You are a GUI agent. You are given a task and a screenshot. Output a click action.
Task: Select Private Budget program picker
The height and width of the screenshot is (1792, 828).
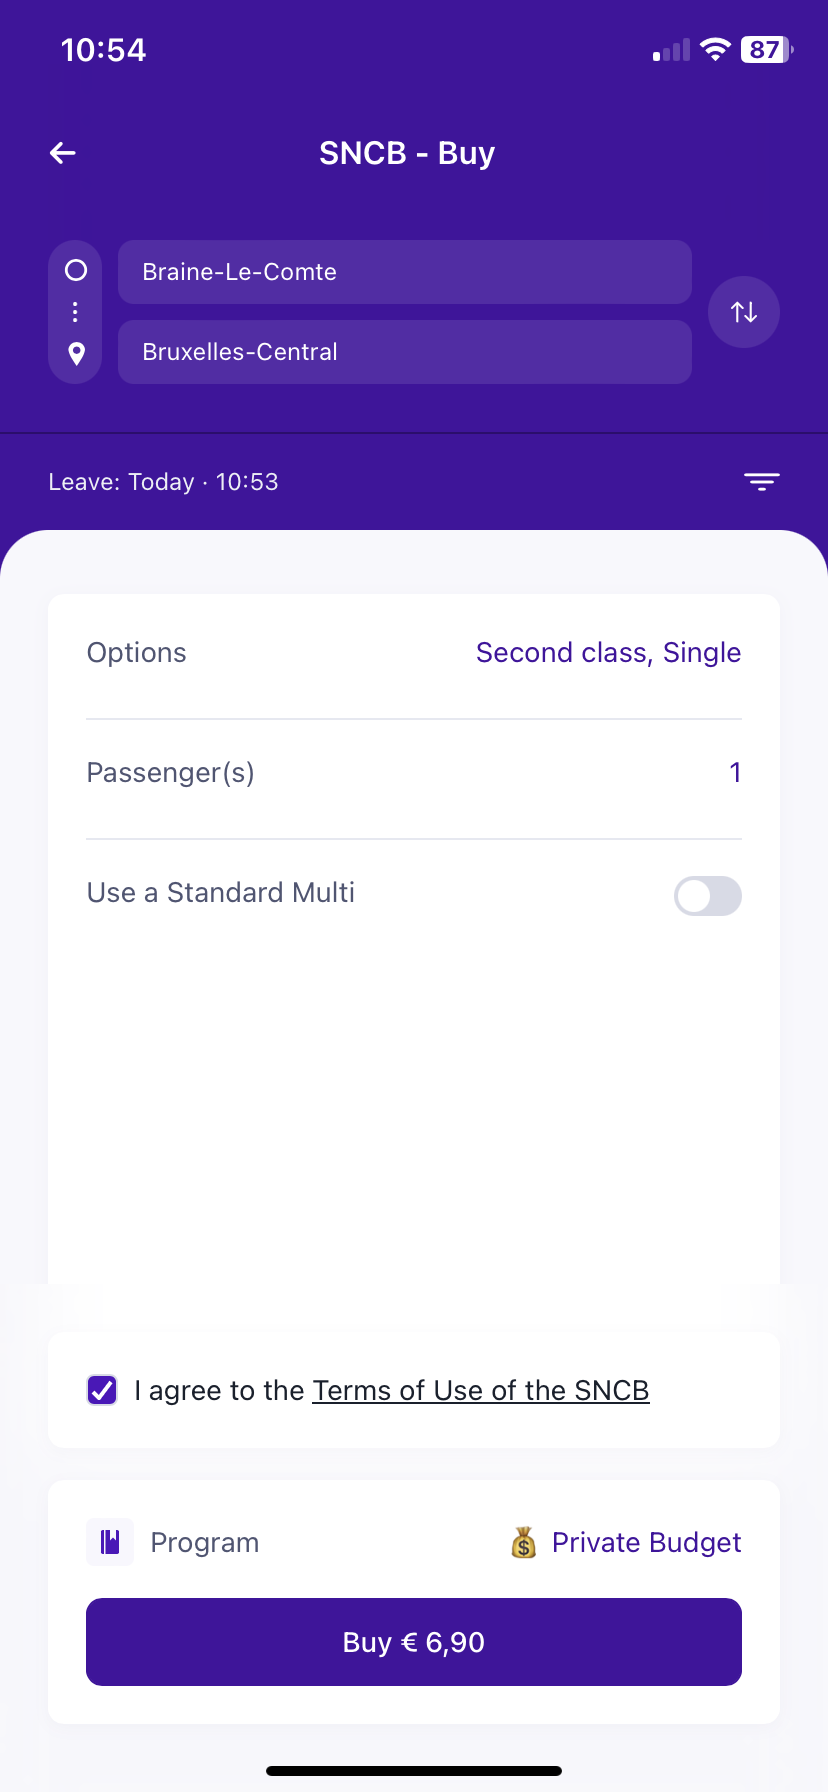(646, 1543)
